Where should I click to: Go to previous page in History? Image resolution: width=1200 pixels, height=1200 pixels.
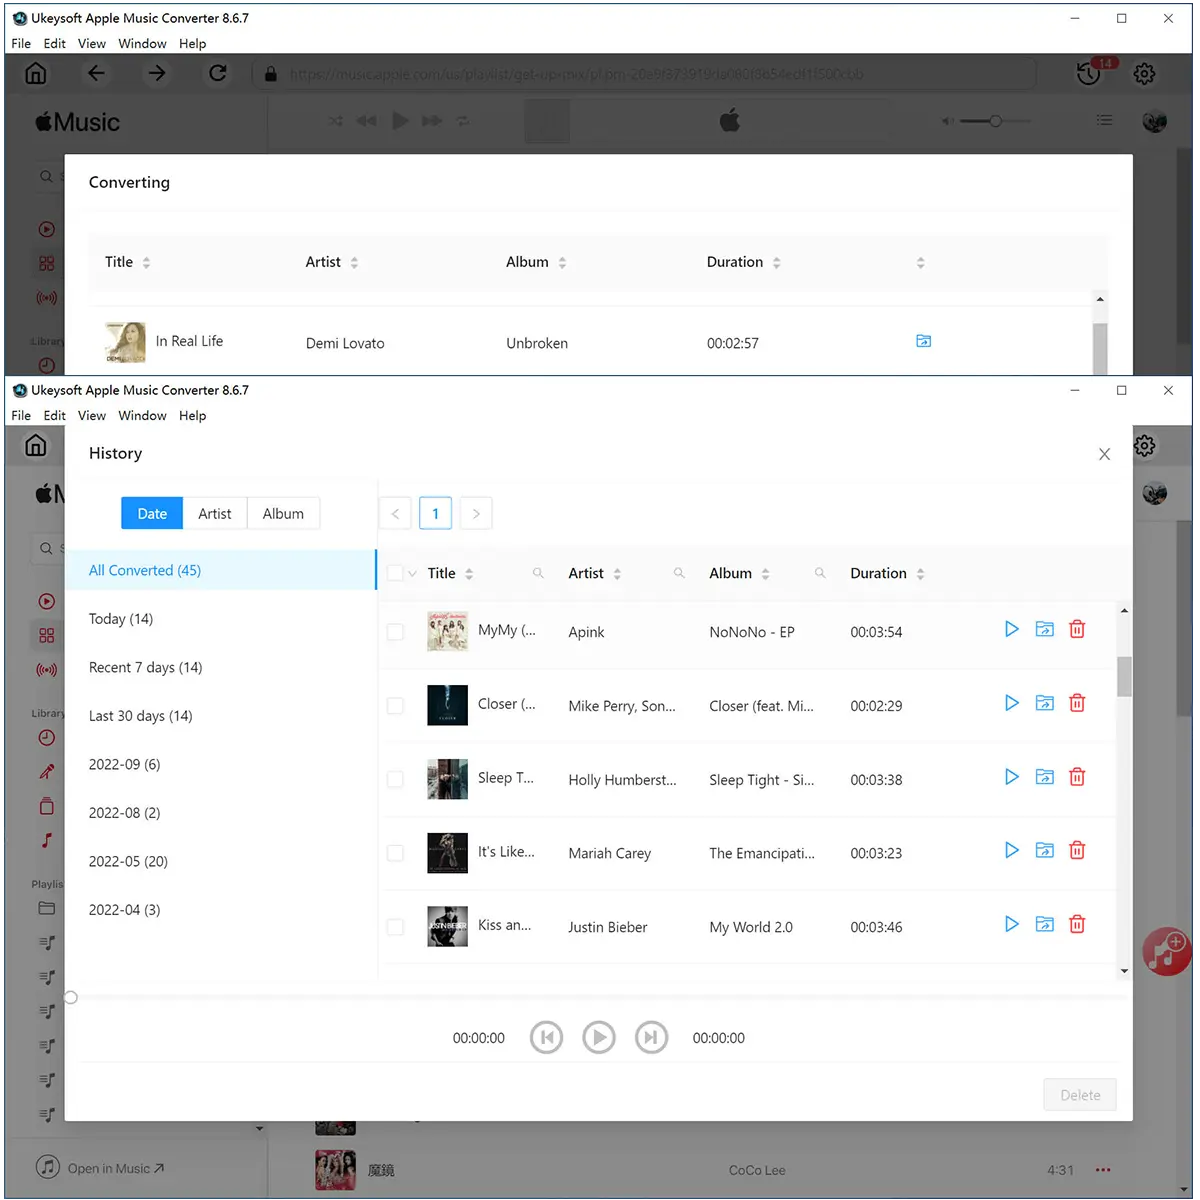[x=395, y=513]
